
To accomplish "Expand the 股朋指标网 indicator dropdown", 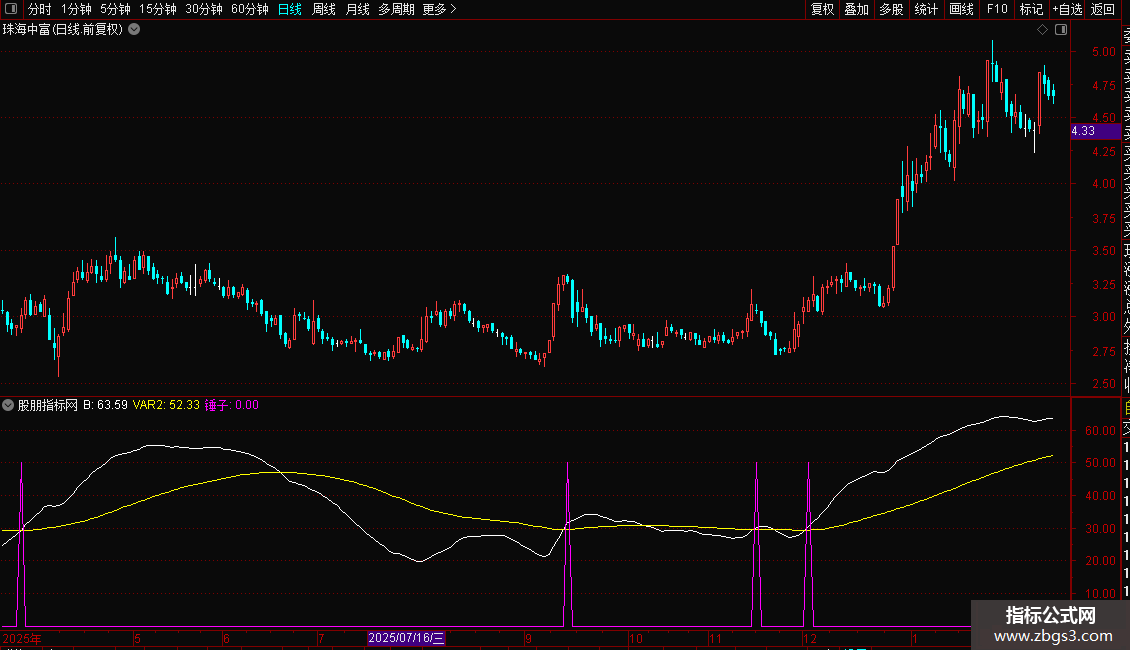I will coord(8,405).
